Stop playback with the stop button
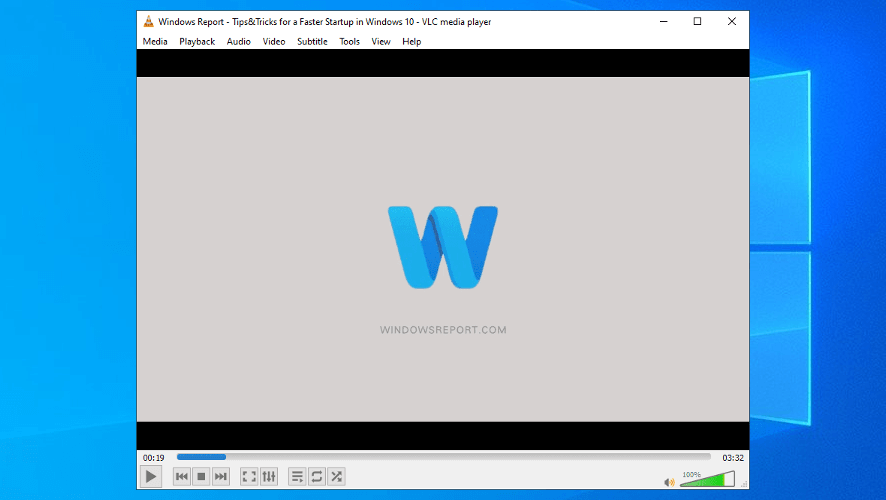Viewport: 886px width, 500px height. point(201,476)
